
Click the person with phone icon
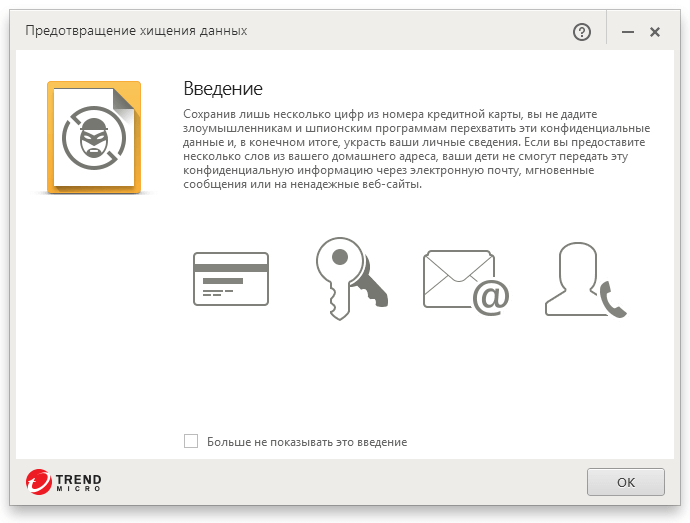pos(585,280)
